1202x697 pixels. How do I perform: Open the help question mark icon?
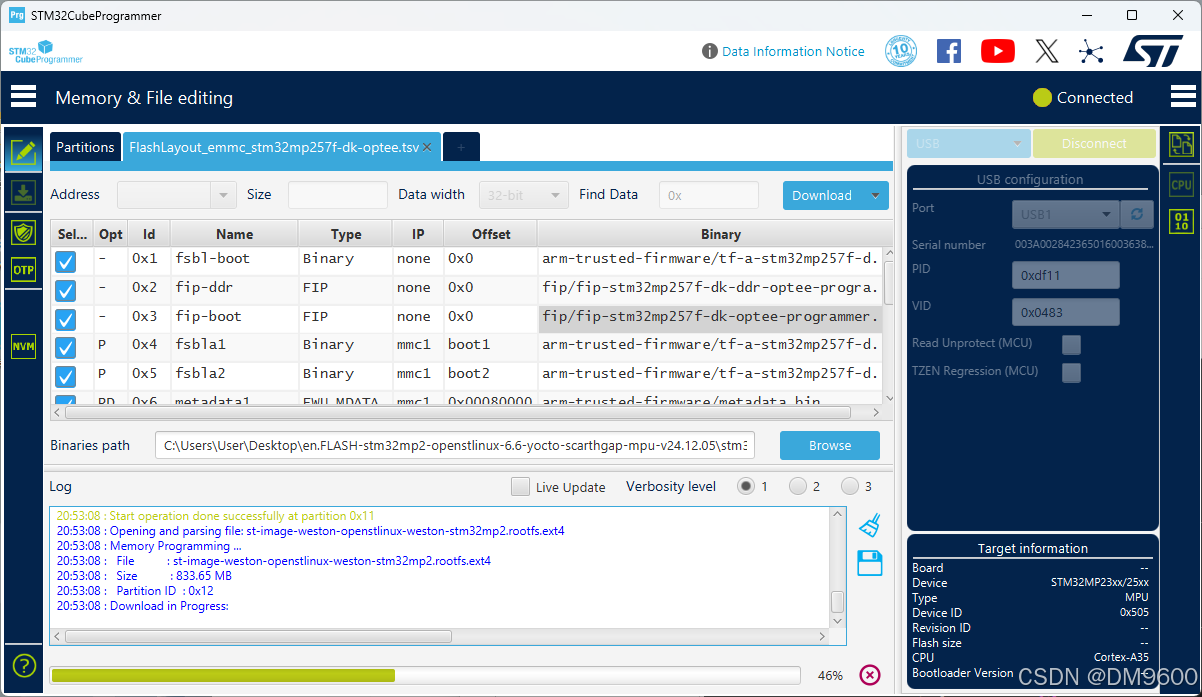coord(24,665)
